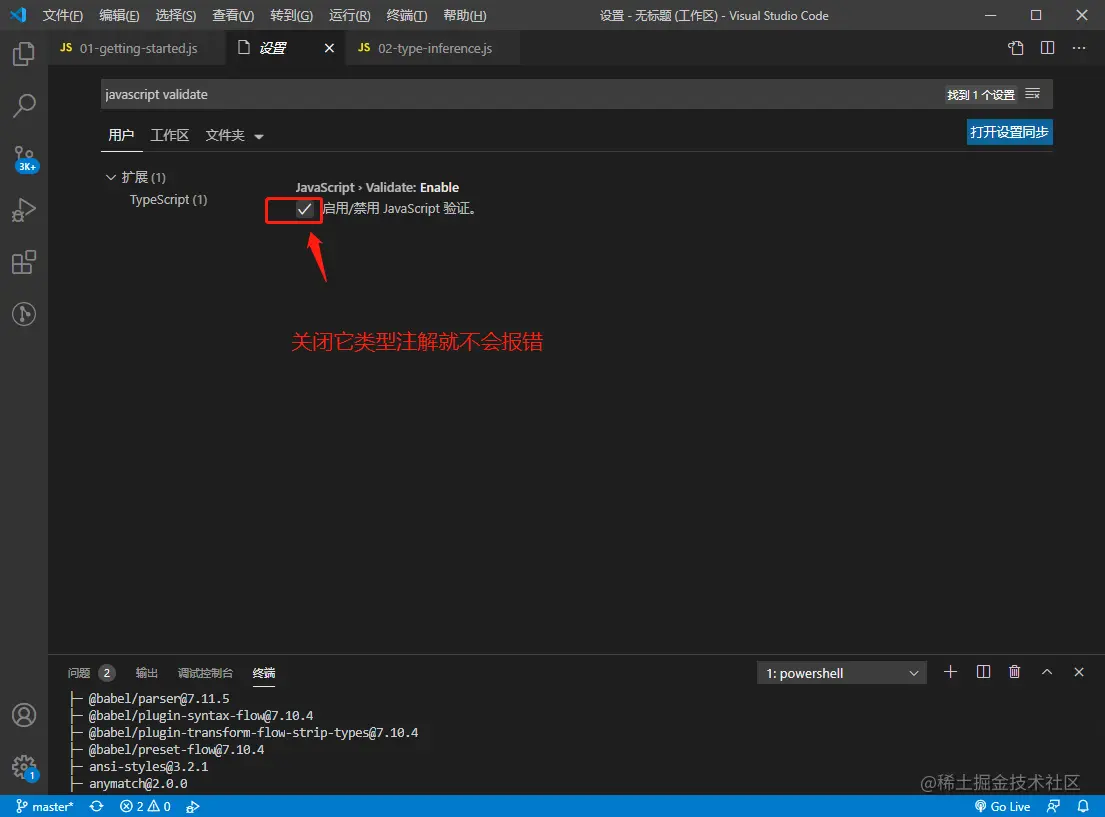Switch to 01-getting-started.js tab
The image size is (1105, 817).
(x=137, y=48)
